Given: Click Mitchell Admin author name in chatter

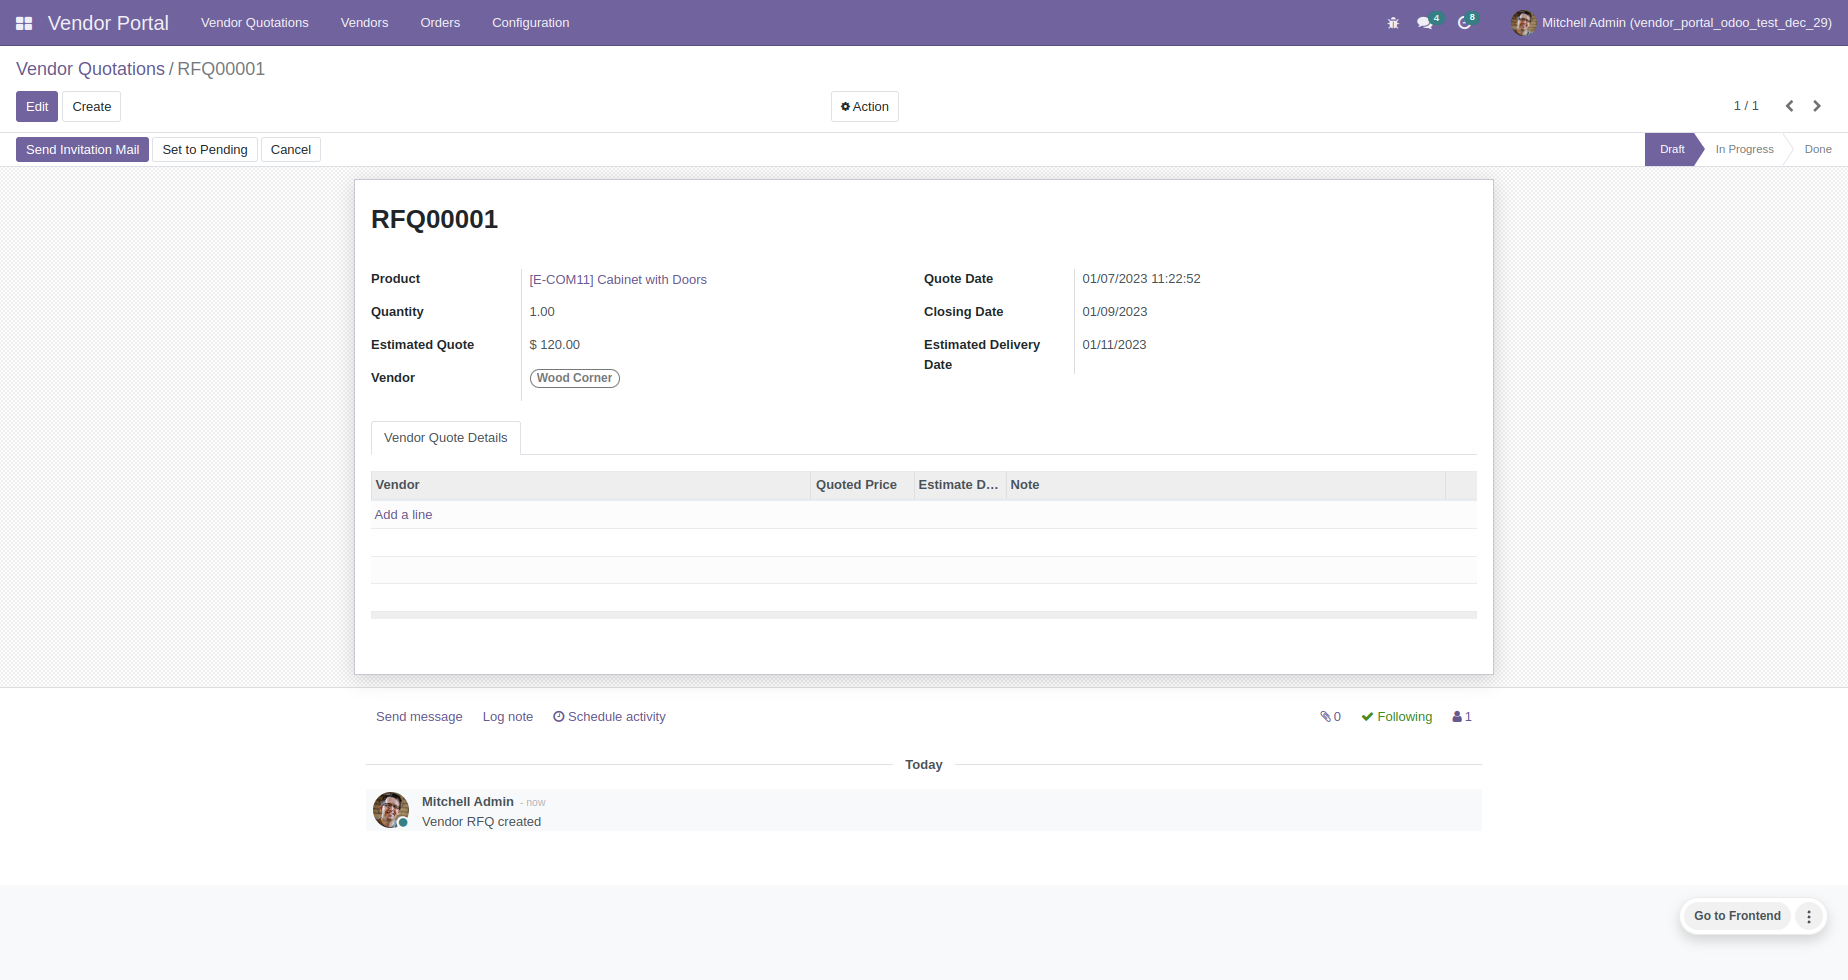Looking at the screenshot, I should click(x=468, y=802).
